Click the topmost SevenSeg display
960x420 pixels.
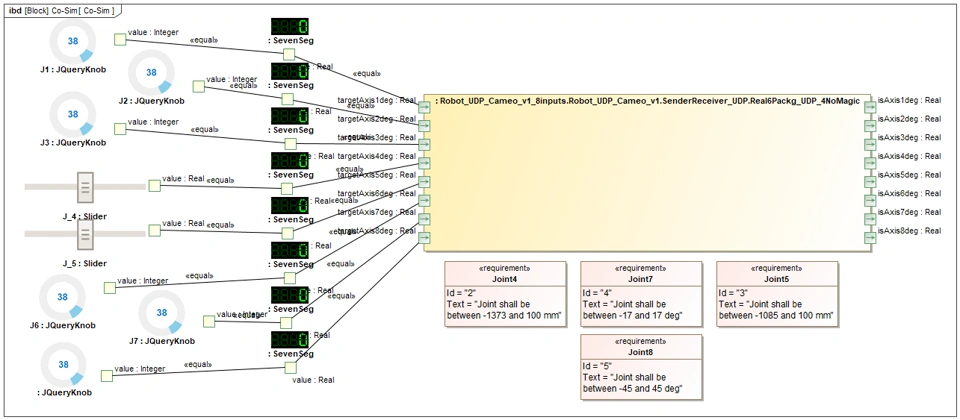pos(290,26)
